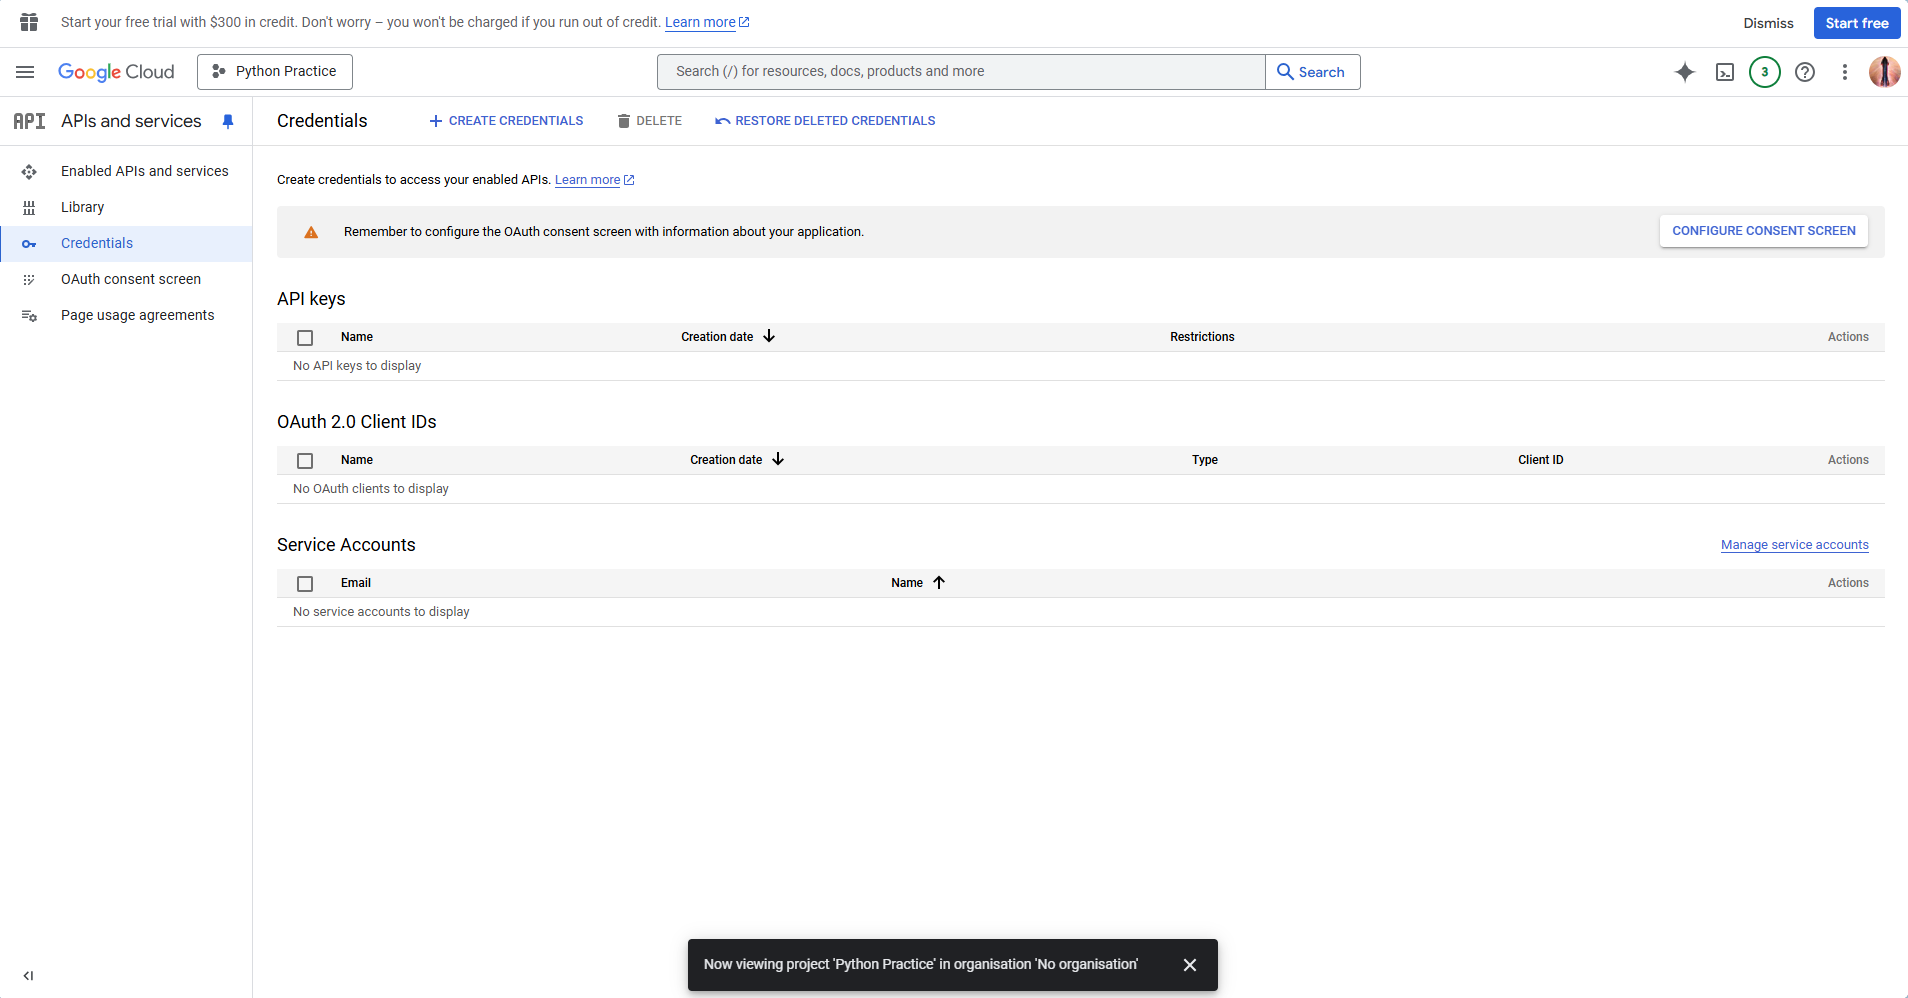Click the Credentials key icon
The image size is (1908, 998).
tap(29, 244)
